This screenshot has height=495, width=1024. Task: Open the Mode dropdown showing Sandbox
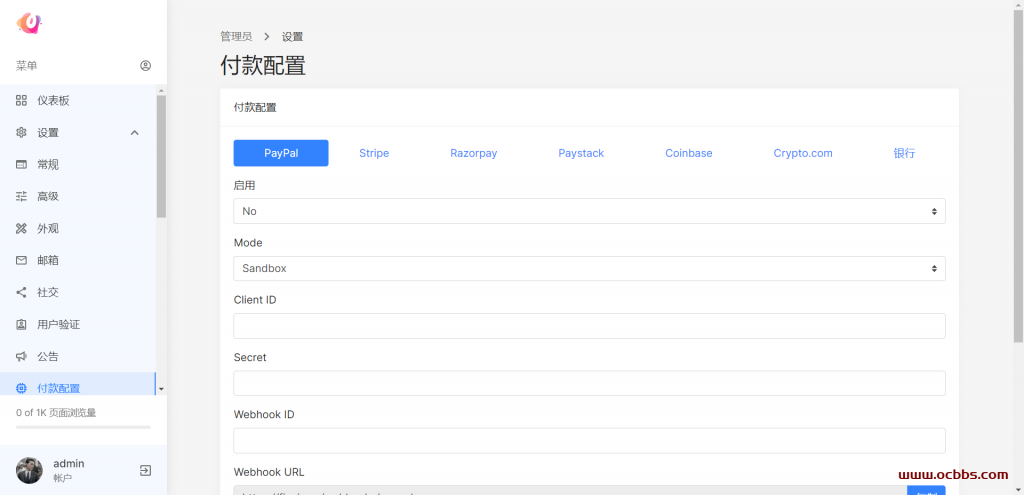[589, 268]
